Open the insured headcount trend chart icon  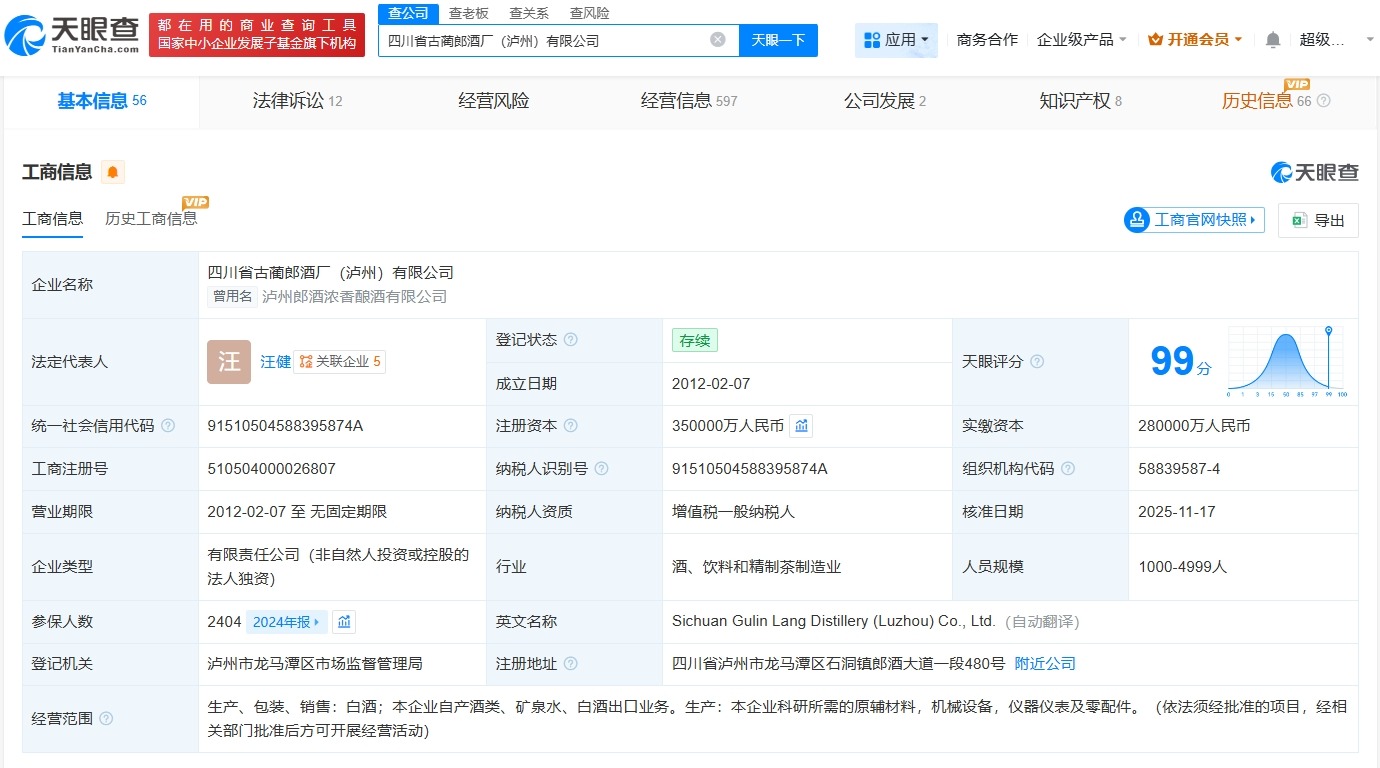pos(344,622)
